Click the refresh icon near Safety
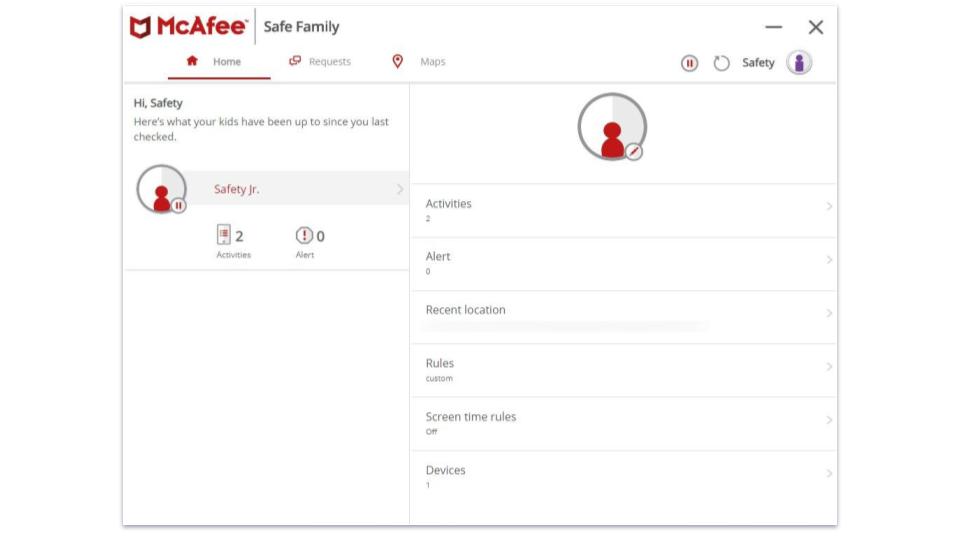 click(x=721, y=63)
